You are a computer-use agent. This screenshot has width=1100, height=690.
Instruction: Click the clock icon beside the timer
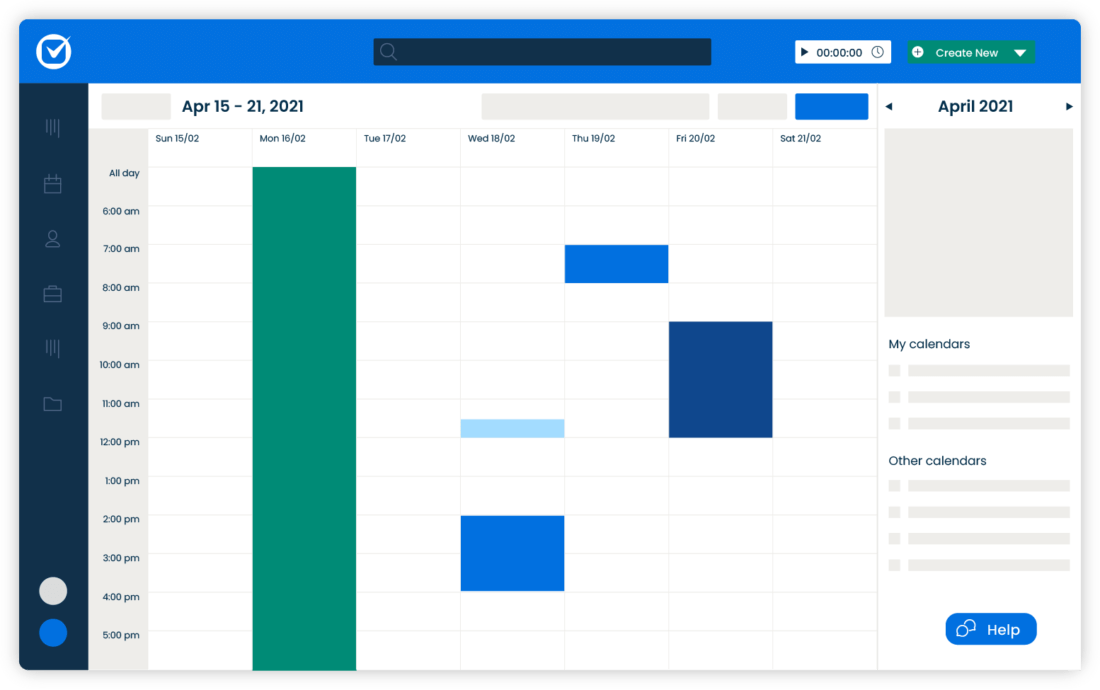(x=877, y=52)
